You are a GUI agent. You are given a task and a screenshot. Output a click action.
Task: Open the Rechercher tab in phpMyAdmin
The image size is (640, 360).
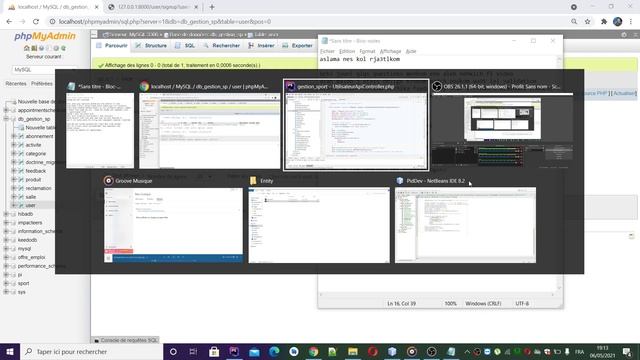click(x=221, y=46)
